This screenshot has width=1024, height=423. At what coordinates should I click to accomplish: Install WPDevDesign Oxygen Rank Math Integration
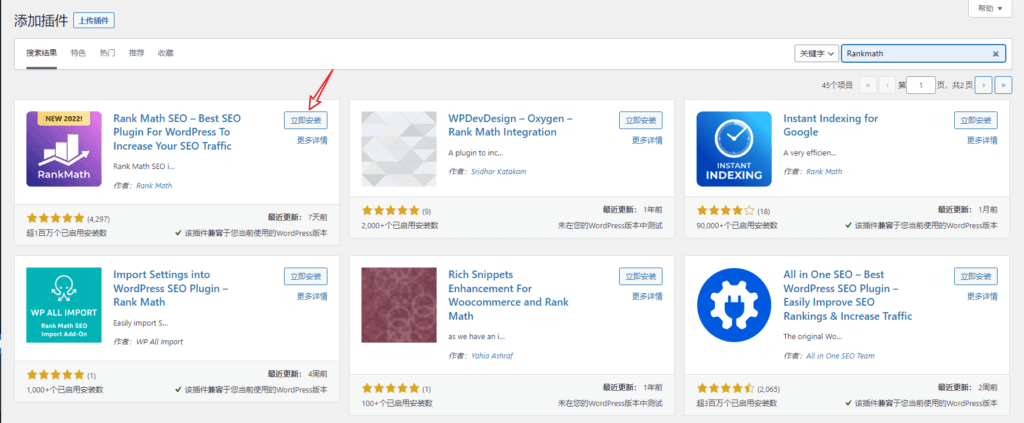pos(641,120)
